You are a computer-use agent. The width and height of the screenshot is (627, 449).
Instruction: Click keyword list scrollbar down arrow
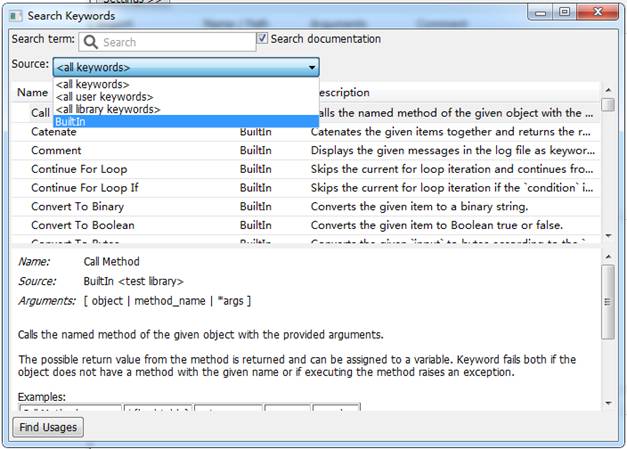point(608,236)
